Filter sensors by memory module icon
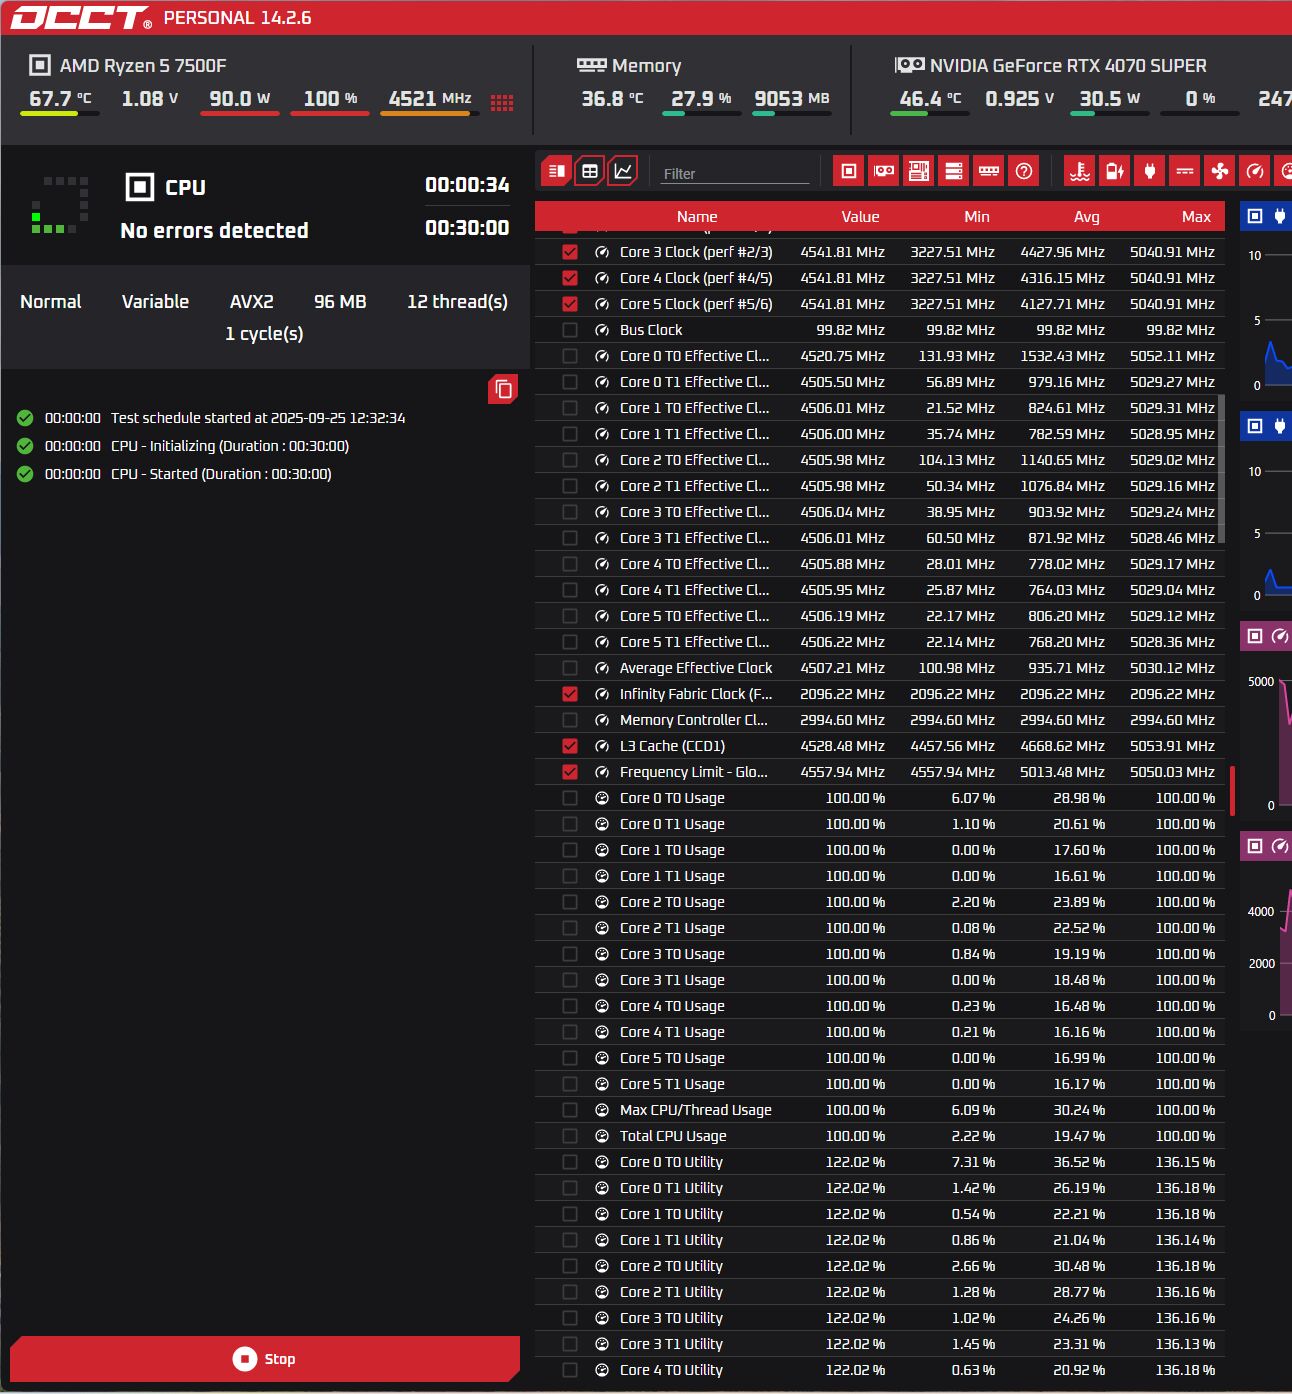Screen dimensions: 1292x1394 (x=989, y=171)
